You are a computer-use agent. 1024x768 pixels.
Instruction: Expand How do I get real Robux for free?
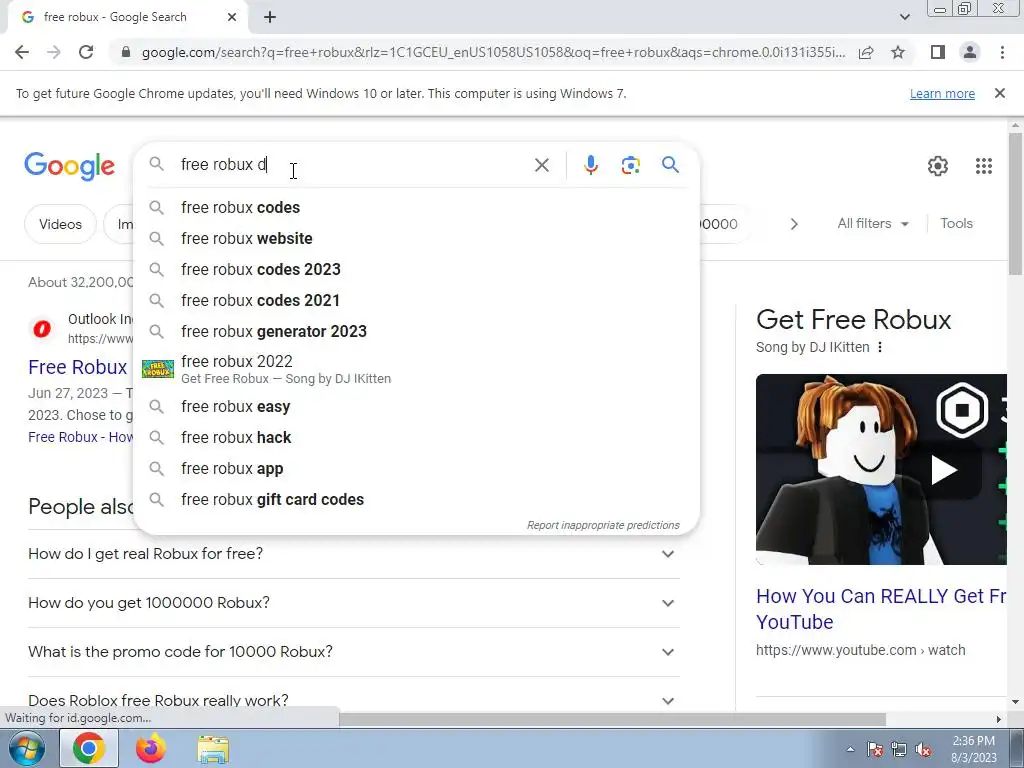pyautogui.click(x=353, y=554)
